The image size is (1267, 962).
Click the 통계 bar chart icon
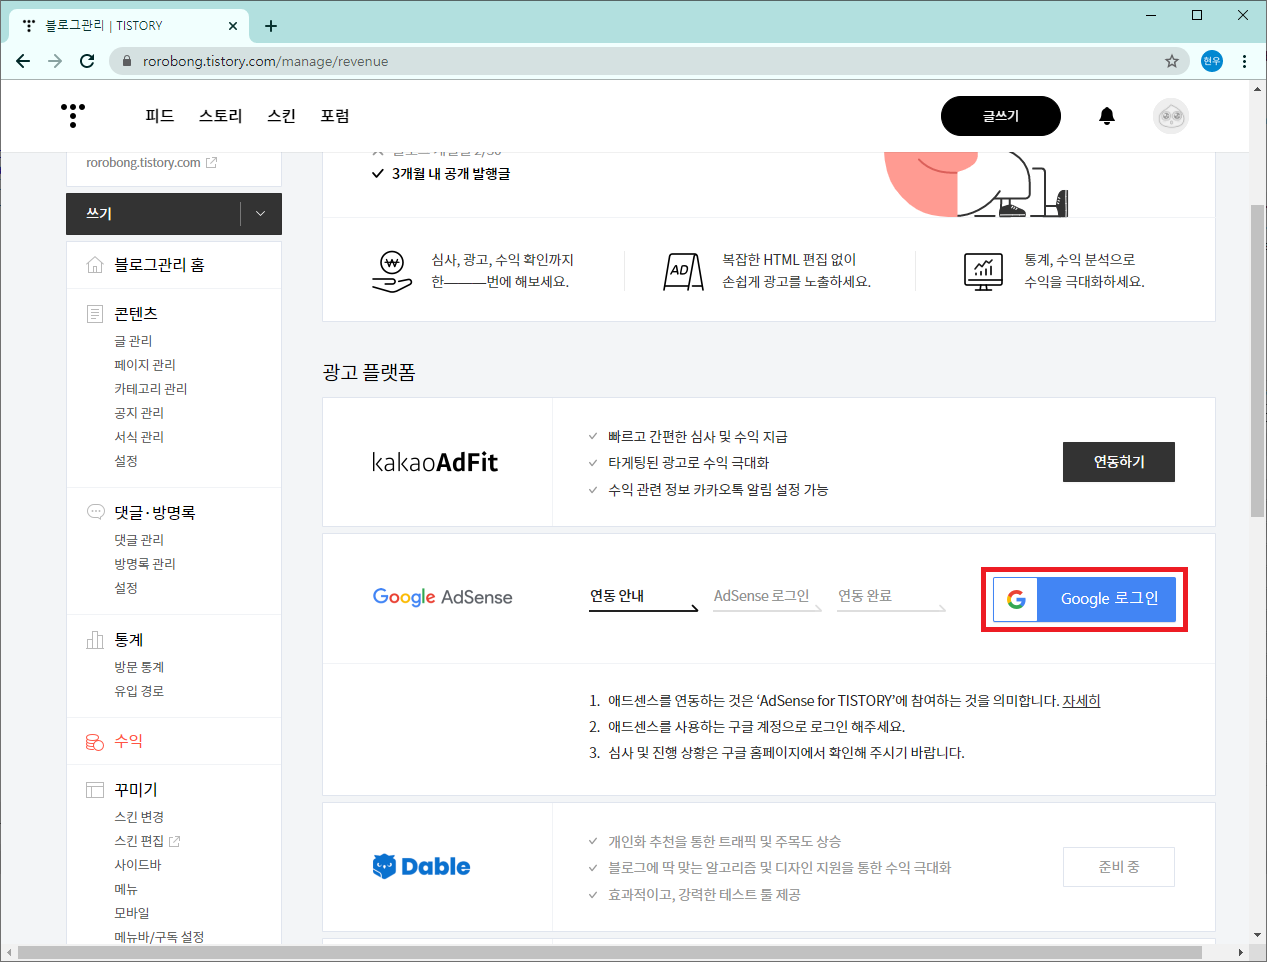tap(95, 640)
